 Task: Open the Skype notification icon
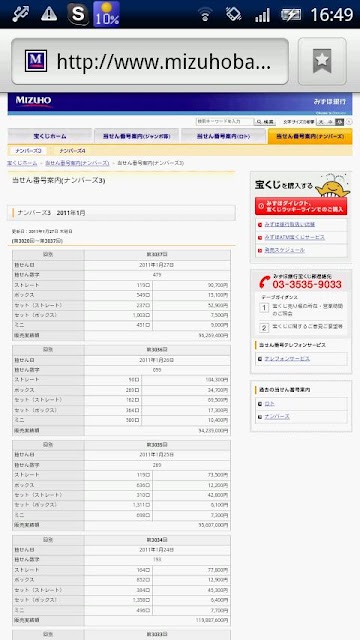pyautogui.click(x=78, y=13)
